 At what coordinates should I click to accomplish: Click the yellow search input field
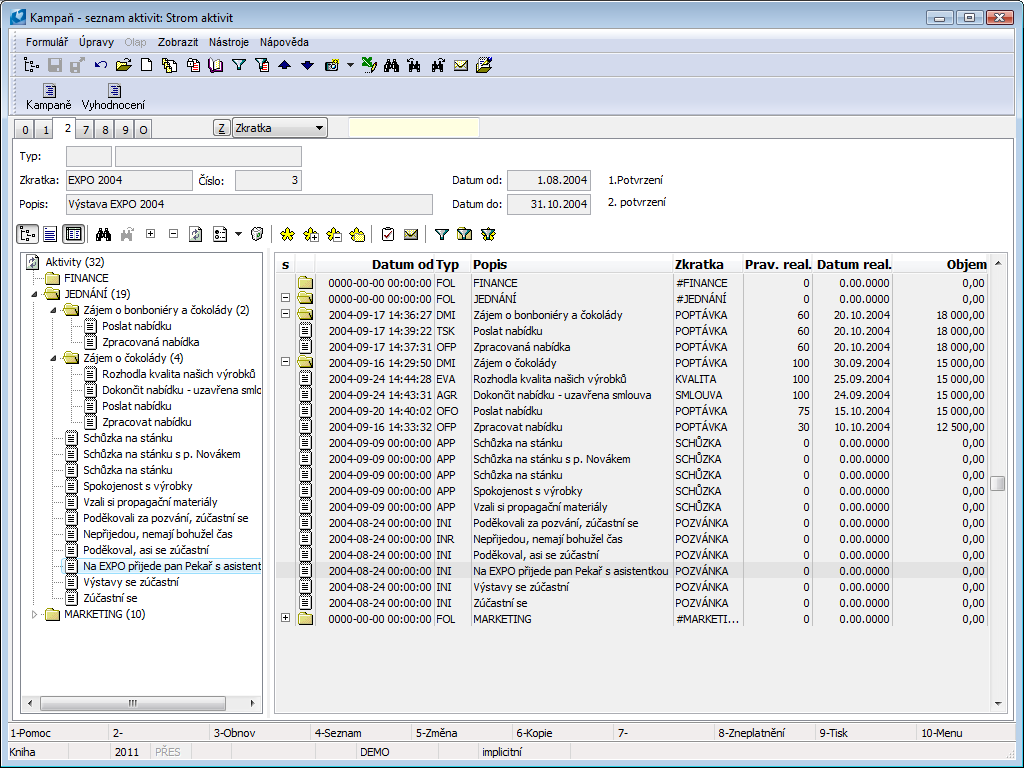[413, 128]
